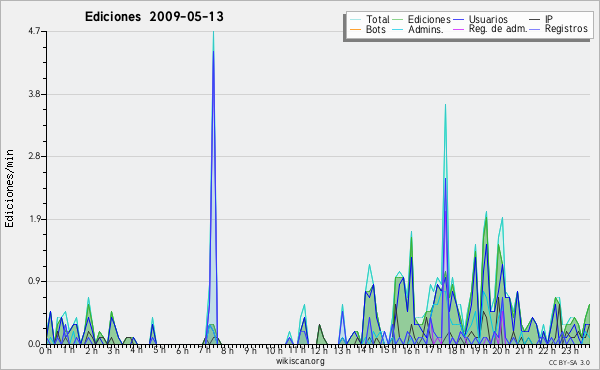This screenshot has height=370, width=600.
Task: Click the 'Usuarios' legend label
Action: [x=488, y=19]
